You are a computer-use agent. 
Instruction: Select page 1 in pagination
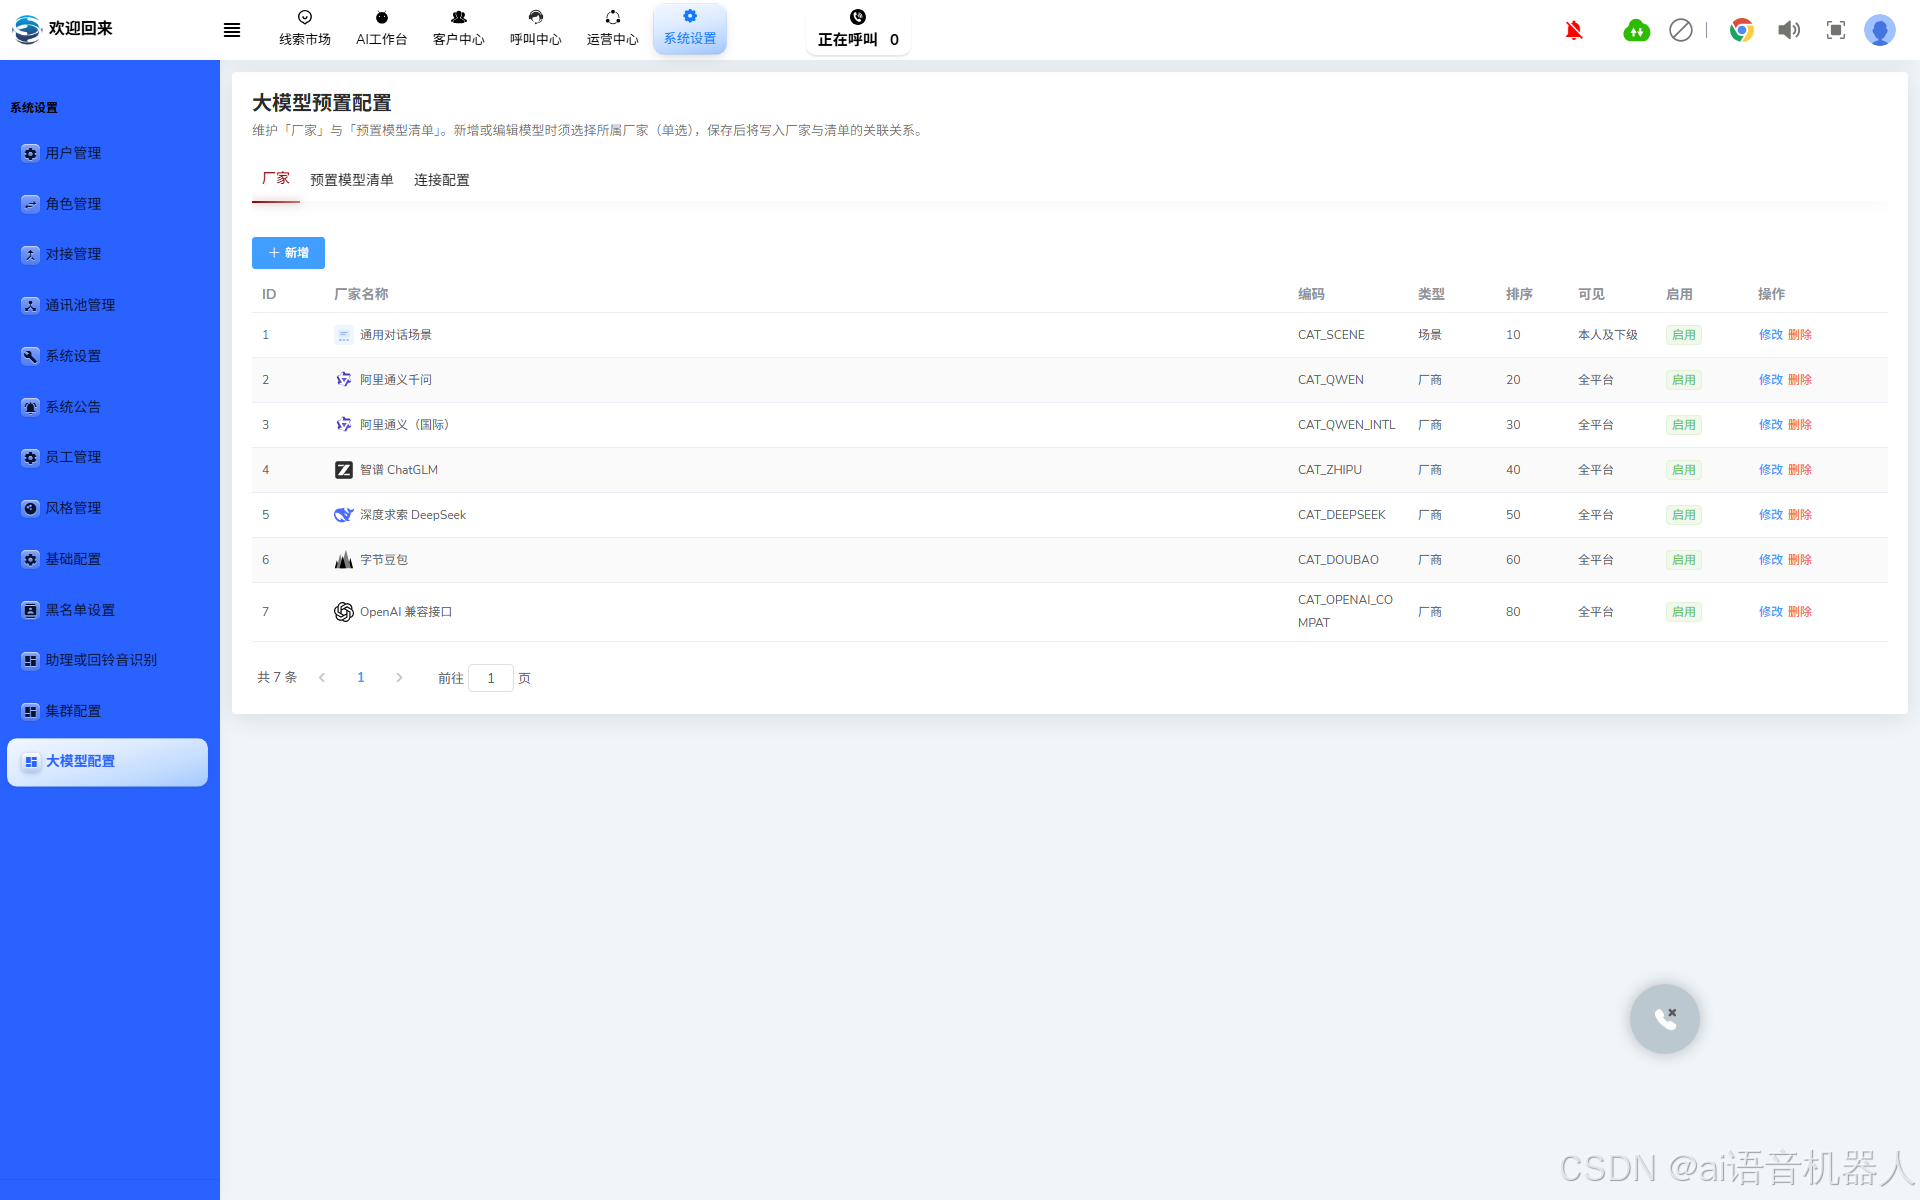[x=361, y=678]
